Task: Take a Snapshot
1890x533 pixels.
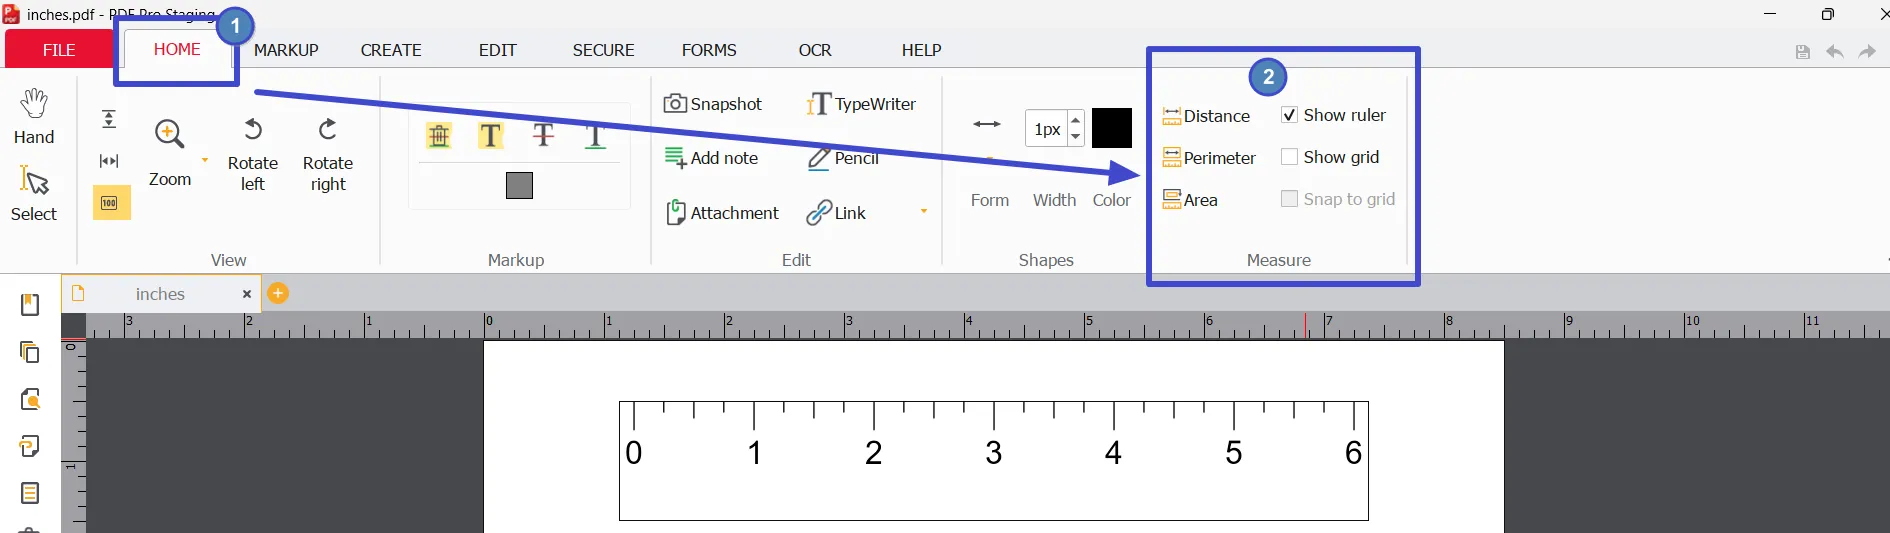Action: tap(713, 104)
